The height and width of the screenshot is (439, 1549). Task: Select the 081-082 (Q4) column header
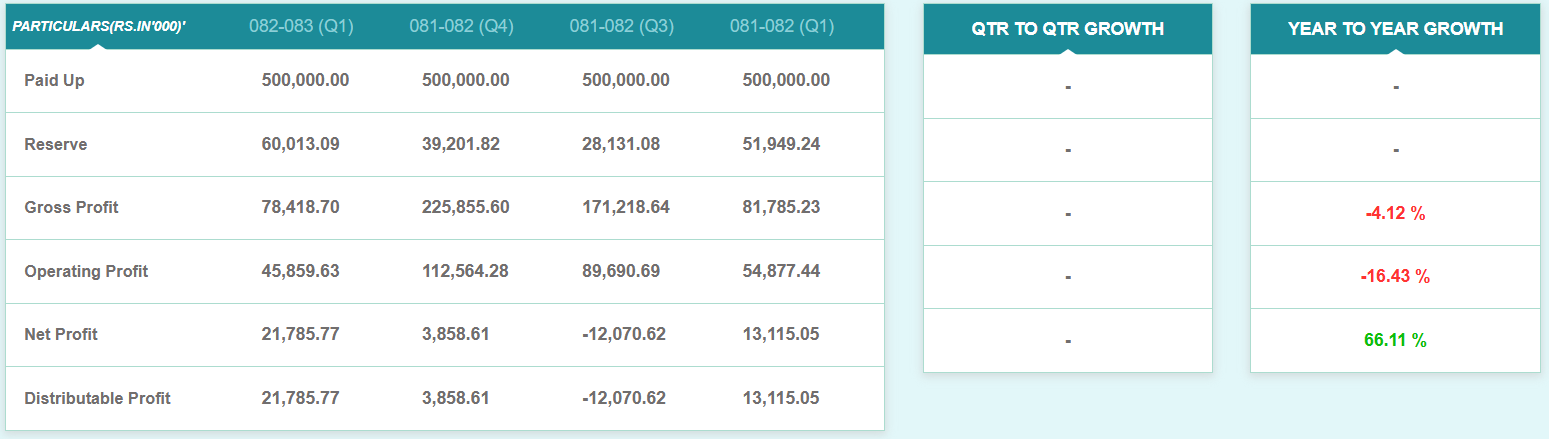pos(461,26)
